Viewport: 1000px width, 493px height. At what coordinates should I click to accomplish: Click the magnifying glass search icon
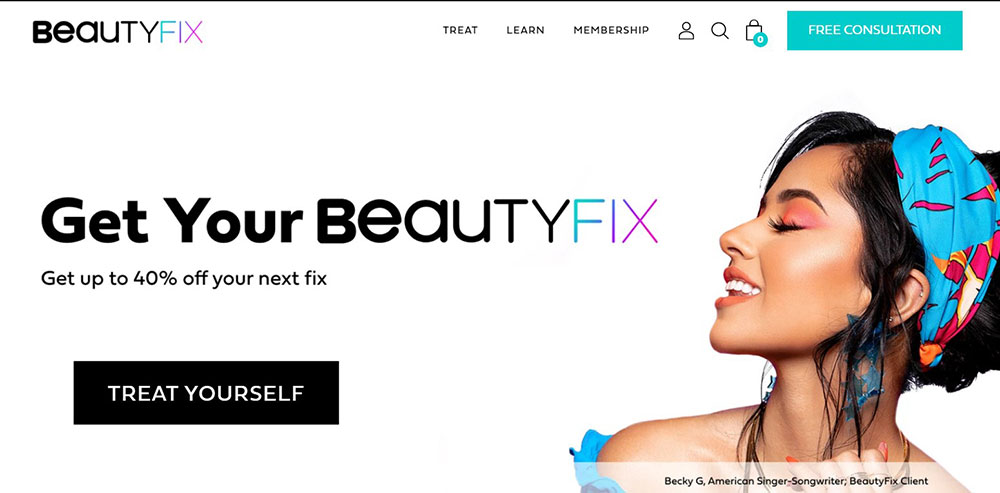click(719, 31)
